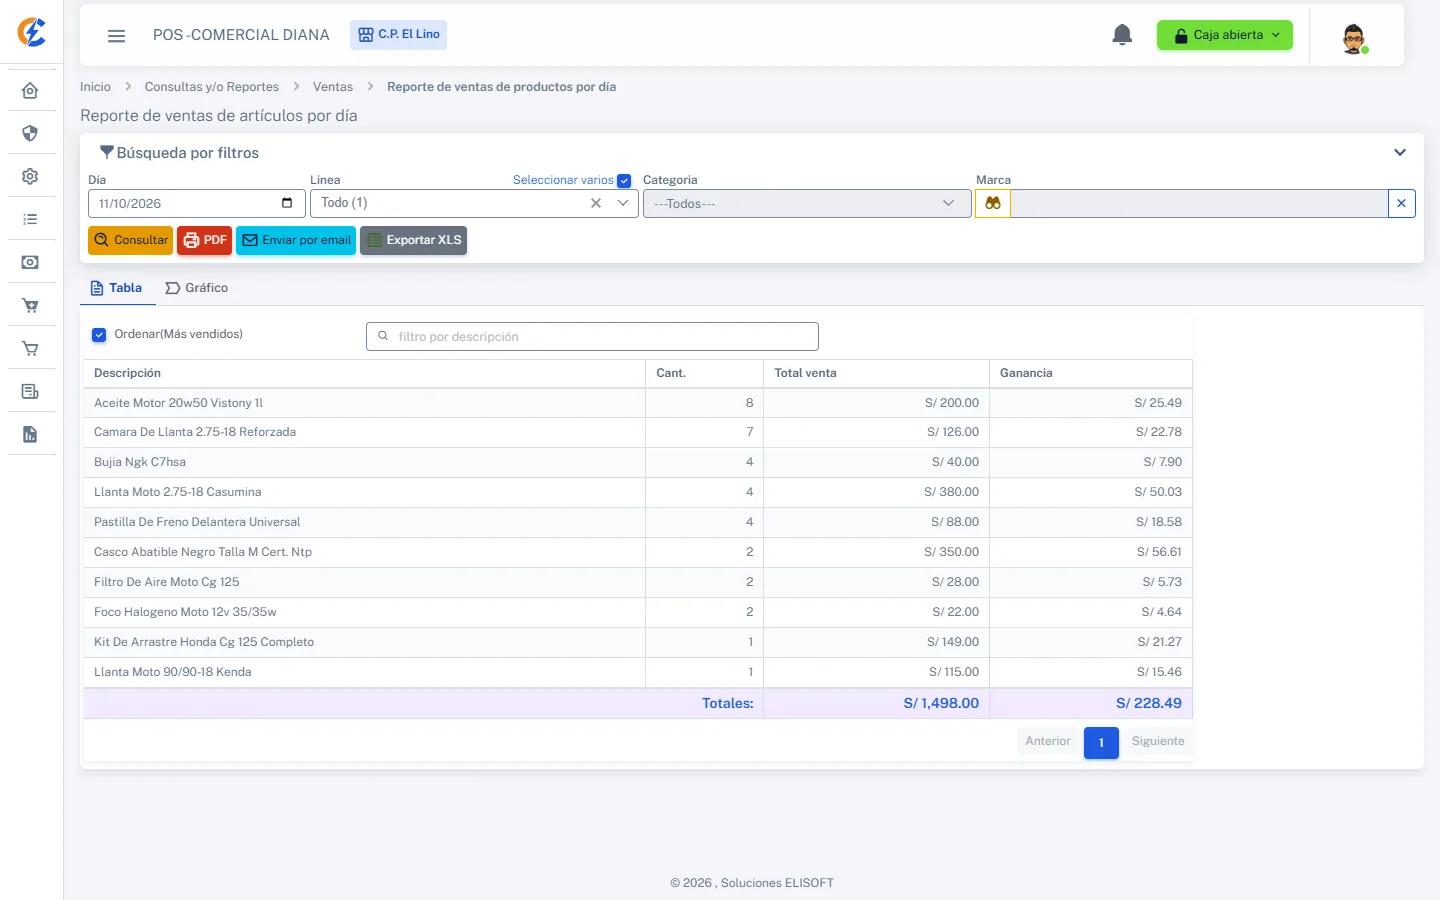The width and height of the screenshot is (1440, 900).
Task: Click Exportar XLS button
Action: coord(413,240)
